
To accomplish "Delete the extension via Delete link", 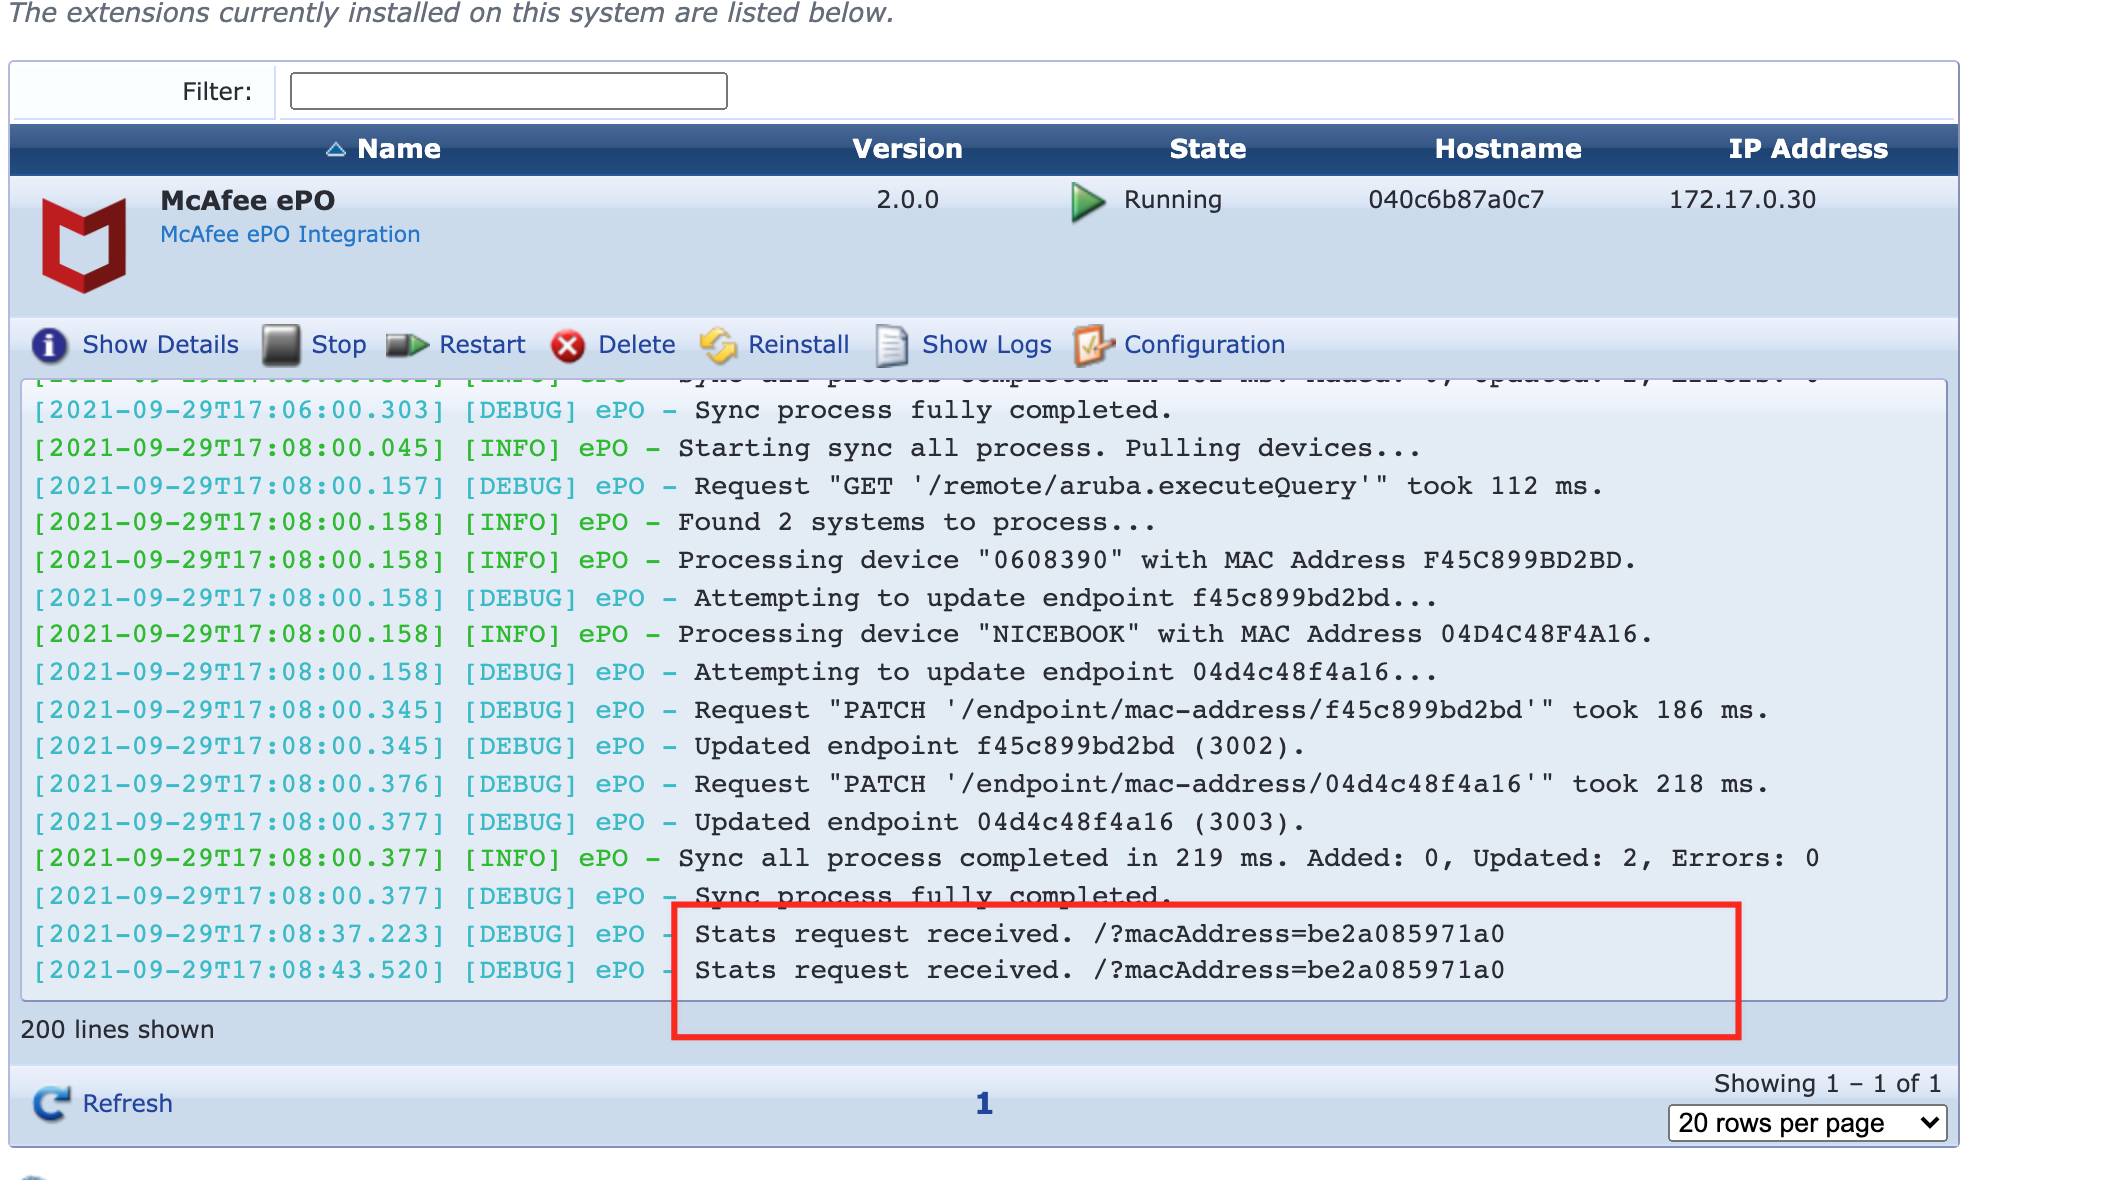I will click(x=636, y=345).
